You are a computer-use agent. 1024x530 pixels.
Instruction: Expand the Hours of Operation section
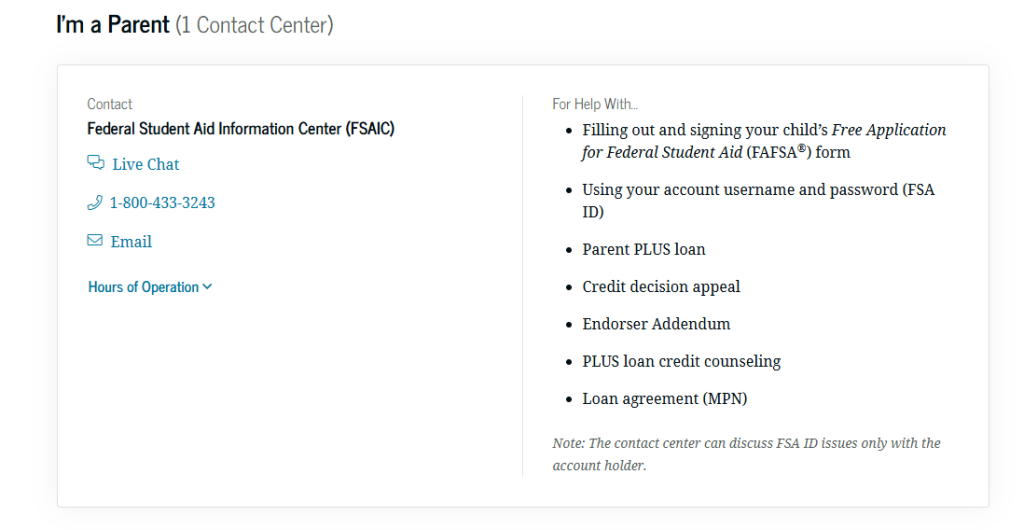click(150, 287)
